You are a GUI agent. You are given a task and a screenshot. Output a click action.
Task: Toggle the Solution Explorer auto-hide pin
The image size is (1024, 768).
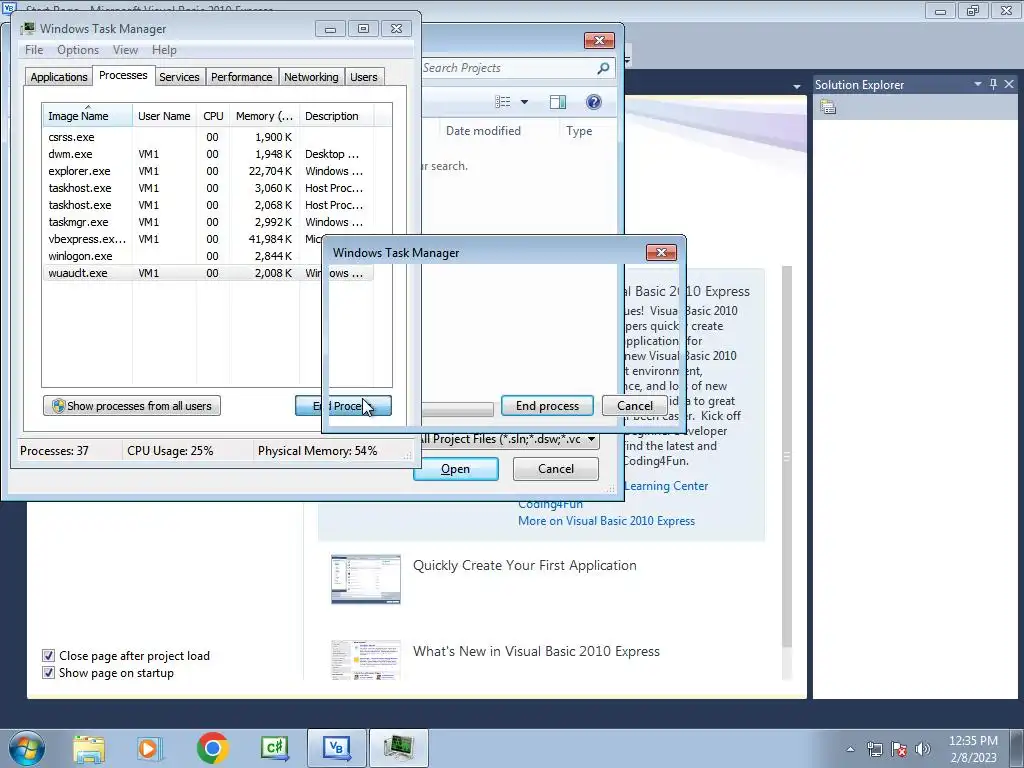993,84
